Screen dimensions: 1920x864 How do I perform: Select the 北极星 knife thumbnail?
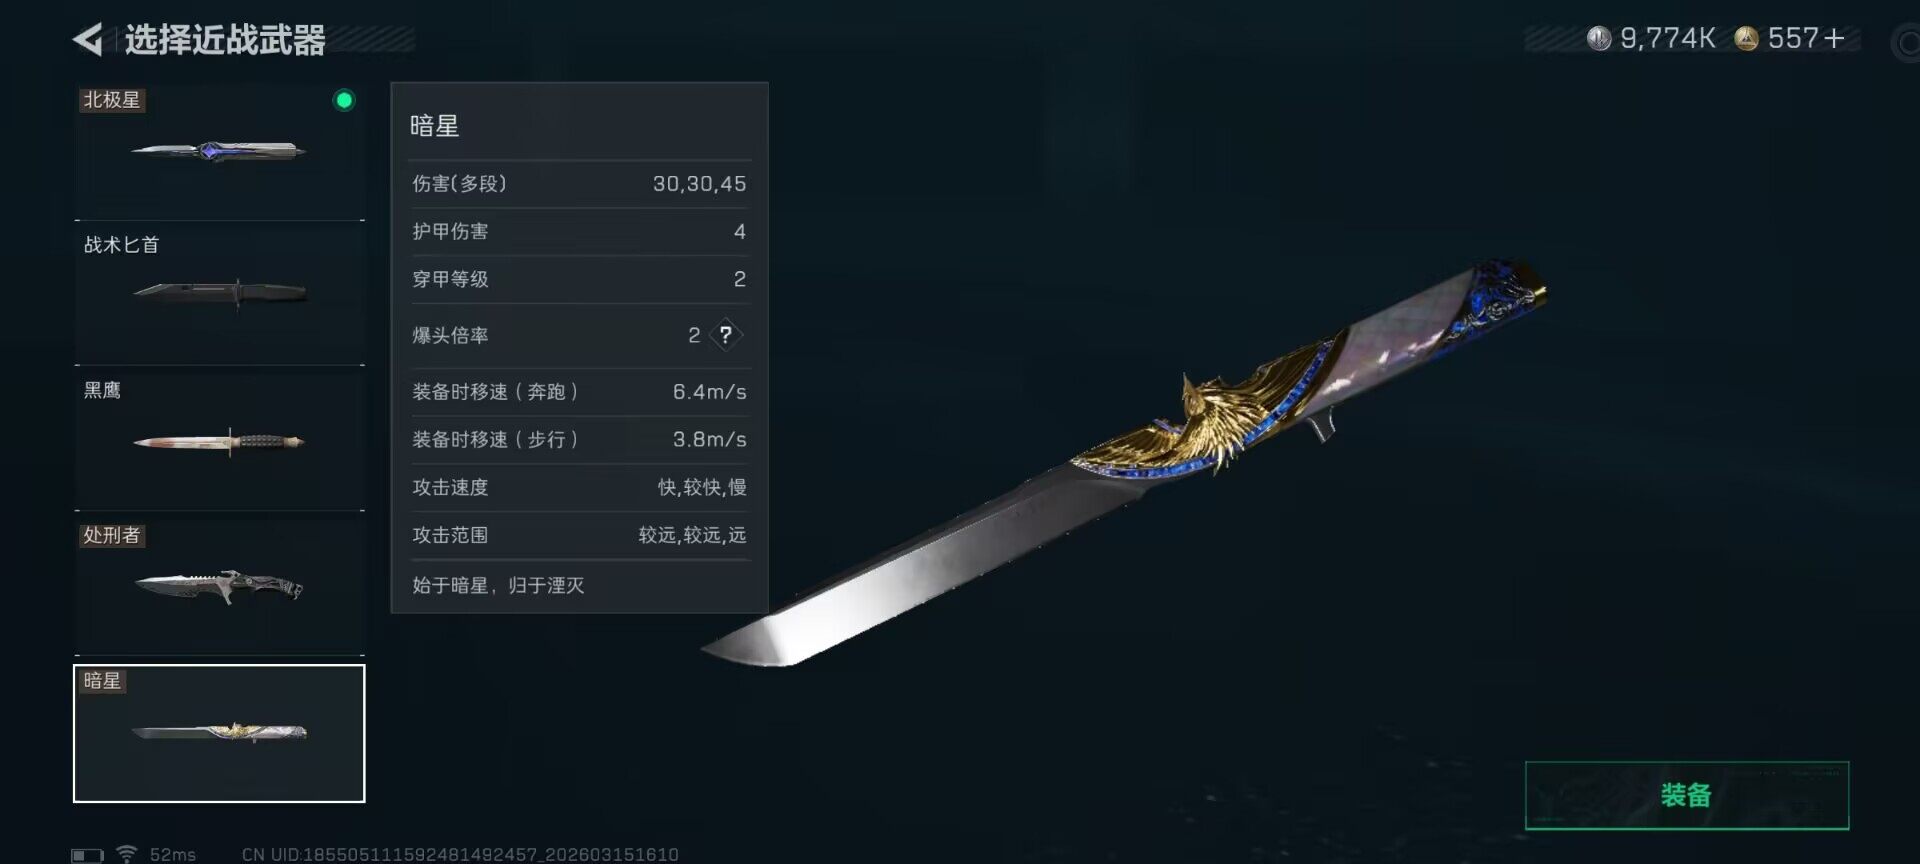point(219,151)
